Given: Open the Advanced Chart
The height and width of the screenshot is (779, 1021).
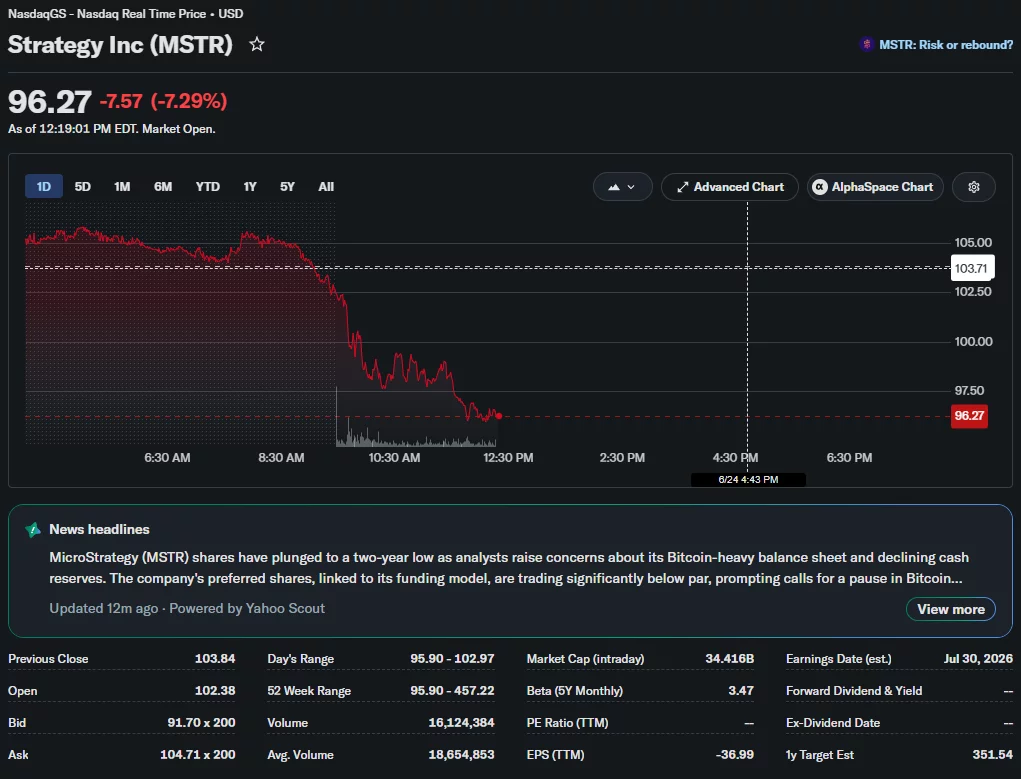Looking at the screenshot, I should 730,187.
